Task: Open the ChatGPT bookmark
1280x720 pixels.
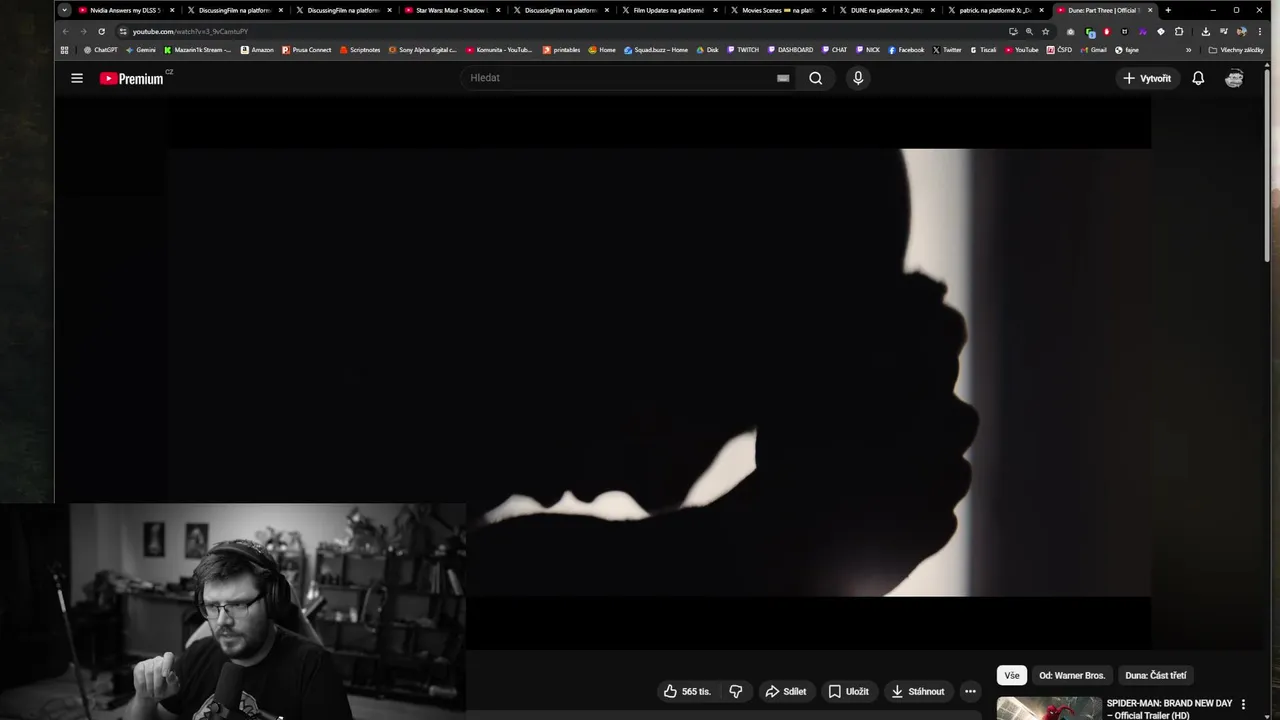Action: [x=101, y=50]
